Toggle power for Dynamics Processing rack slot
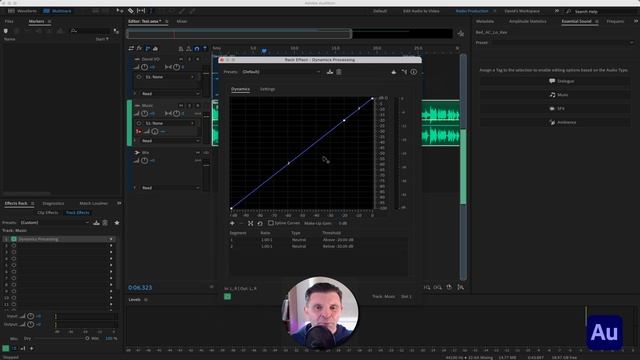Screen dimensions: 640x360 click(14, 239)
